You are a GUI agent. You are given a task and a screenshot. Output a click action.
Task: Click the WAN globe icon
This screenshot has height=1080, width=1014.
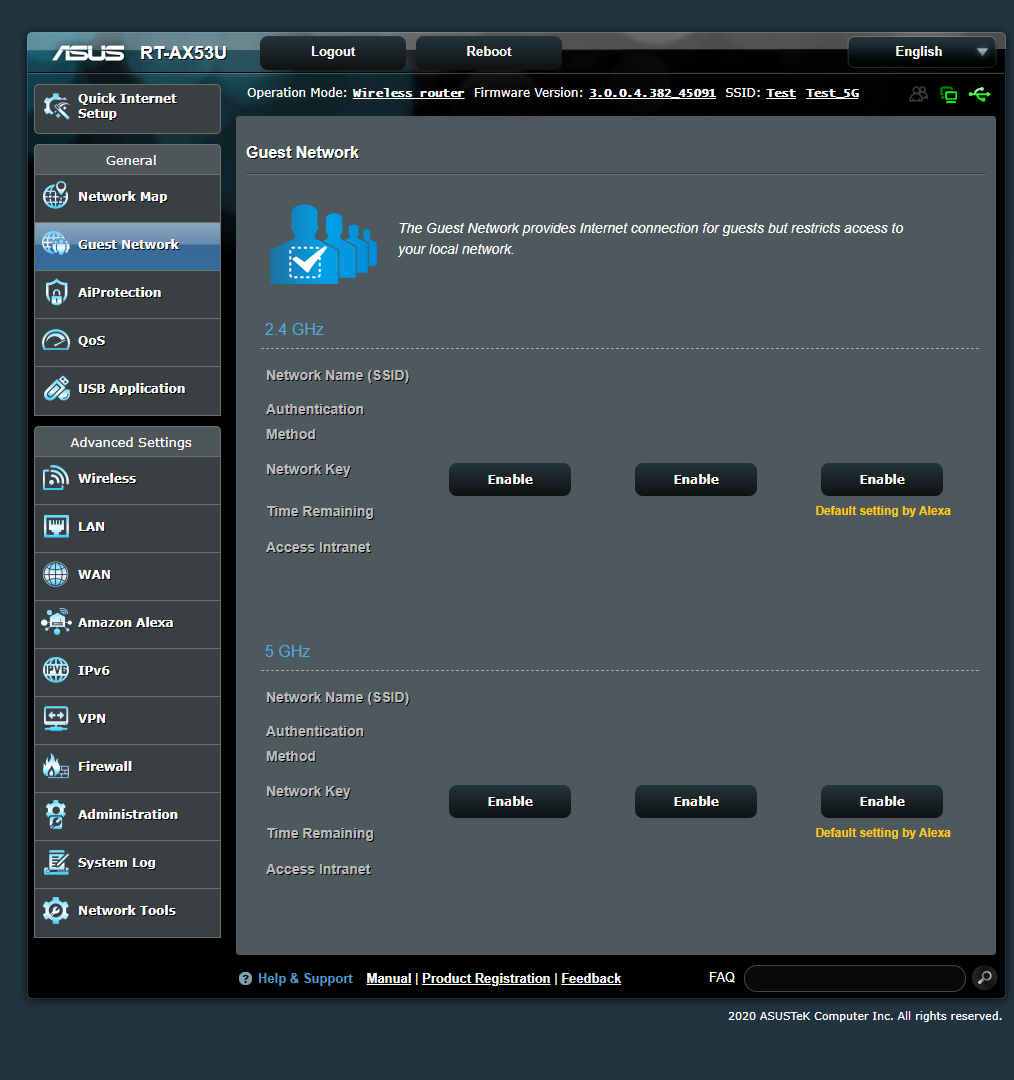tap(56, 574)
